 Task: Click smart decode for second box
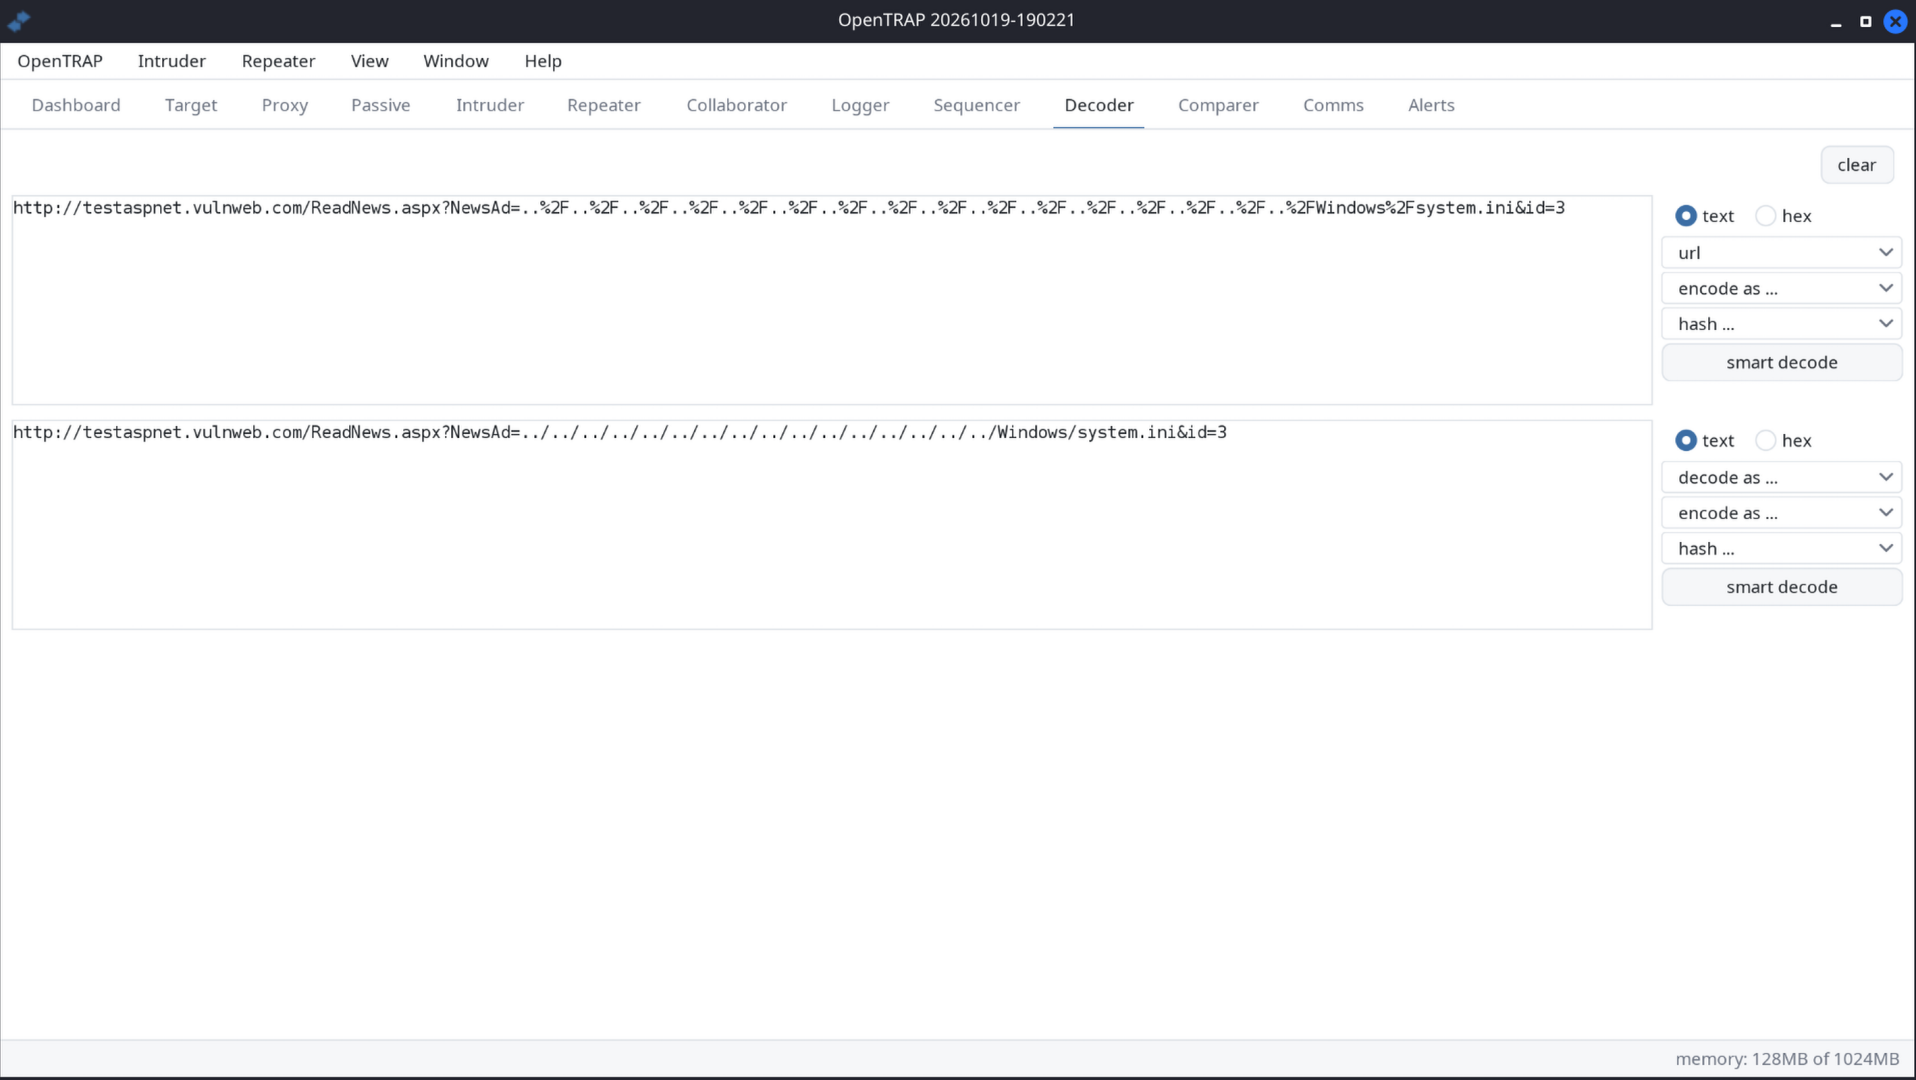click(x=1782, y=587)
